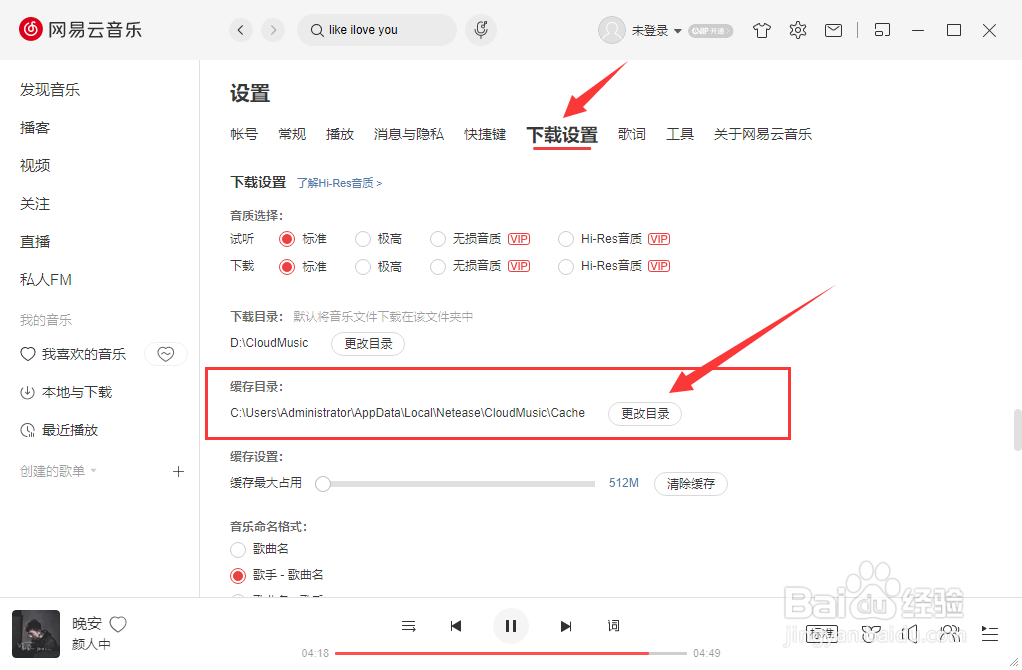Open the listen together people icon
Viewport: 1022px width, 670px height.
950,634
